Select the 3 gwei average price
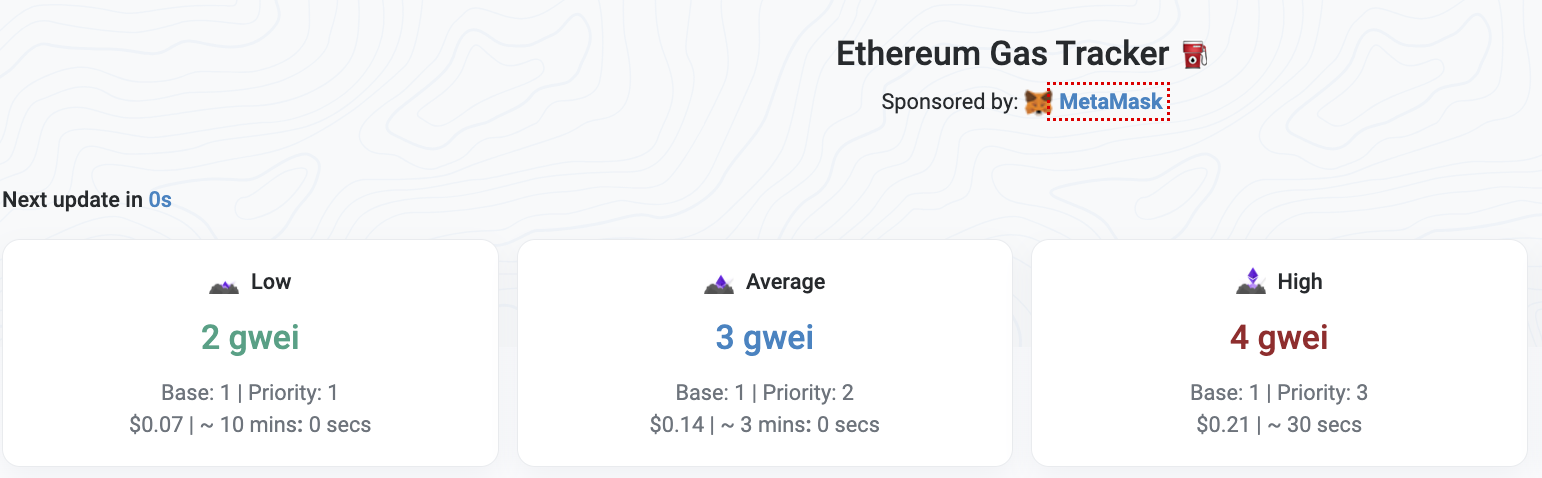Viewport: 1542px width, 478px height. tap(765, 338)
